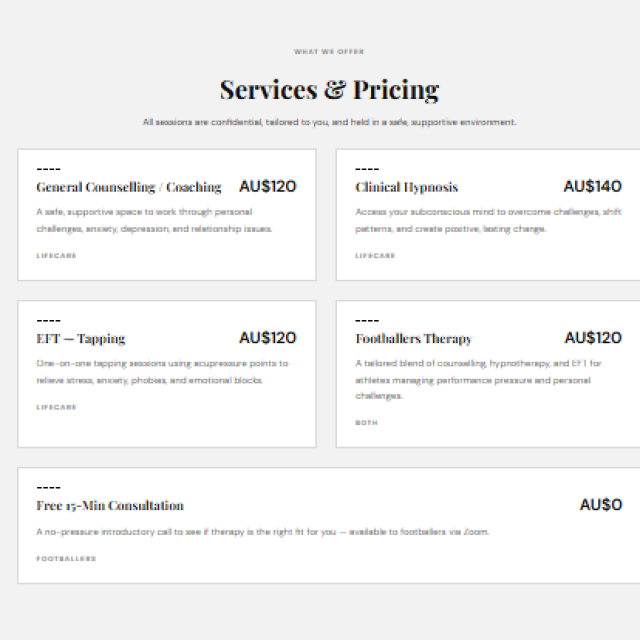640x640 pixels.
Task: Click the AU$120 Footballers Therapy price
Action: pos(592,338)
